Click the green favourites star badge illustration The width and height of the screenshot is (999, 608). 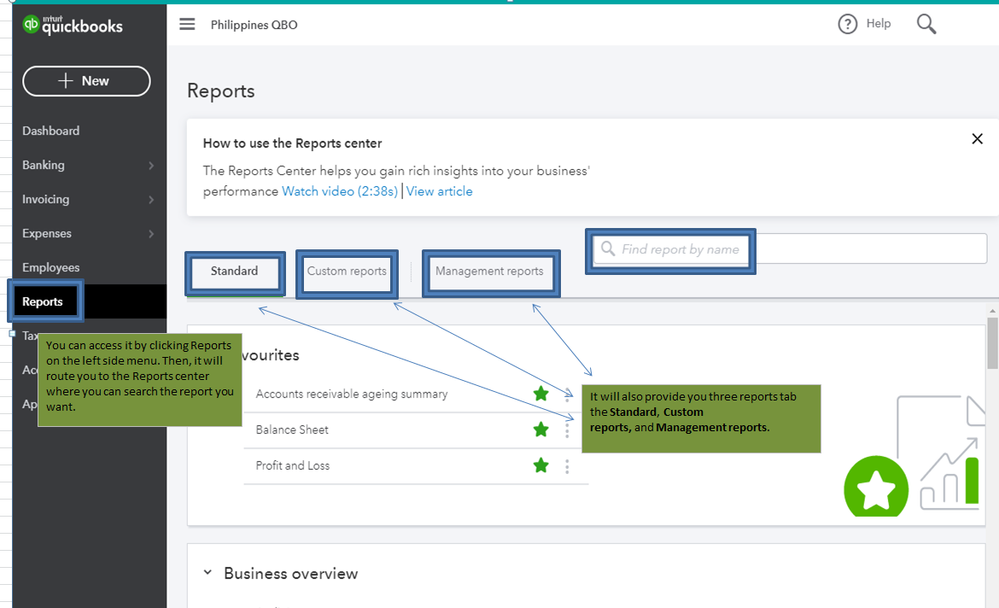click(876, 487)
